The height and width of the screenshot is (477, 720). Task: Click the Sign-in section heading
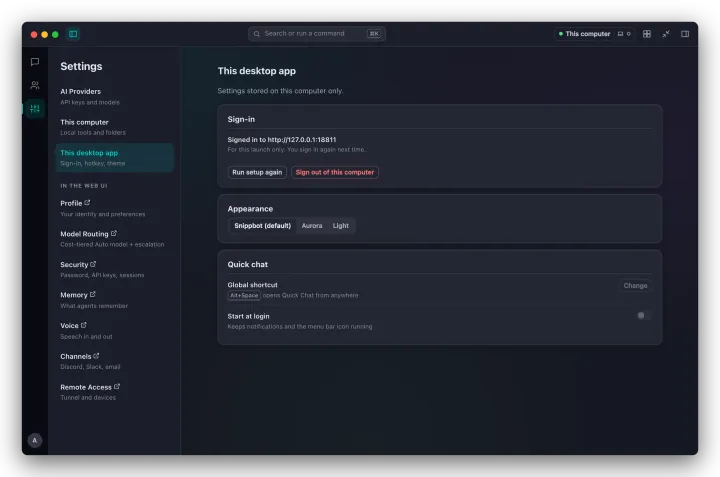point(241,119)
